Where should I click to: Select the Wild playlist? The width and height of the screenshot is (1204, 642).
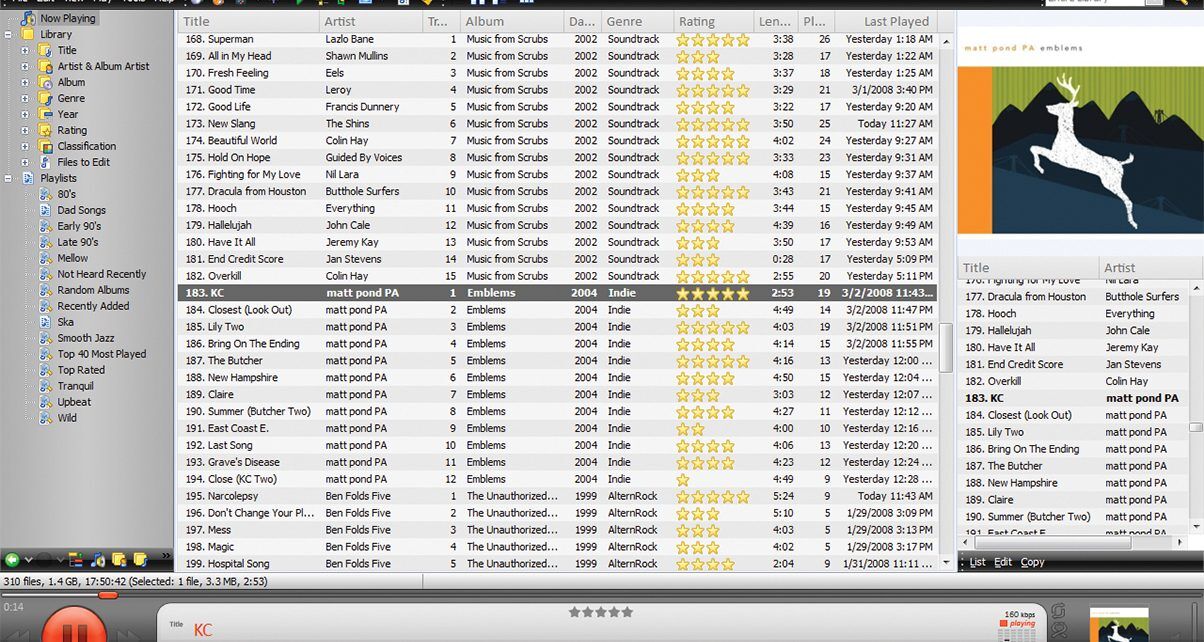tap(66, 418)
